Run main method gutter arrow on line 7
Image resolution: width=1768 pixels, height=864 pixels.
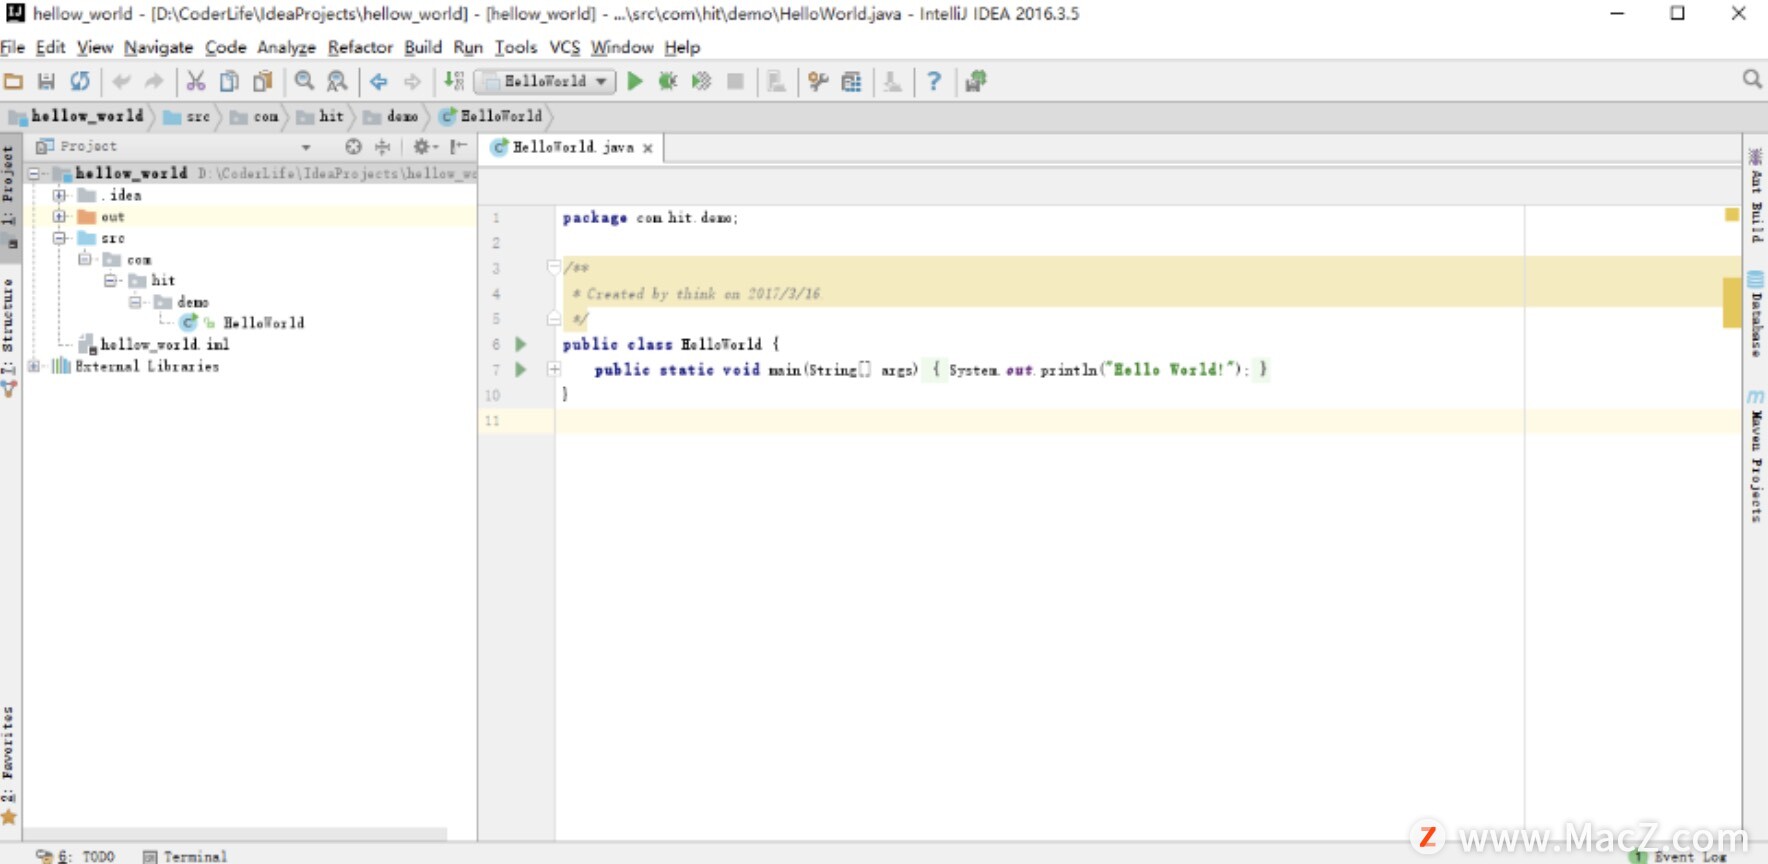point(520,370)
